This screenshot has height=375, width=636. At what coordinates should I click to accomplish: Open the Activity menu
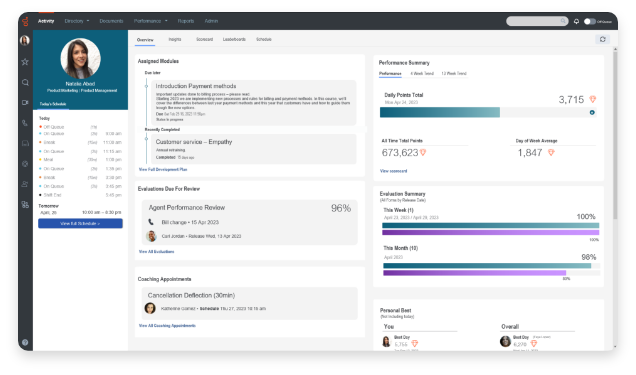click(46, 21)
